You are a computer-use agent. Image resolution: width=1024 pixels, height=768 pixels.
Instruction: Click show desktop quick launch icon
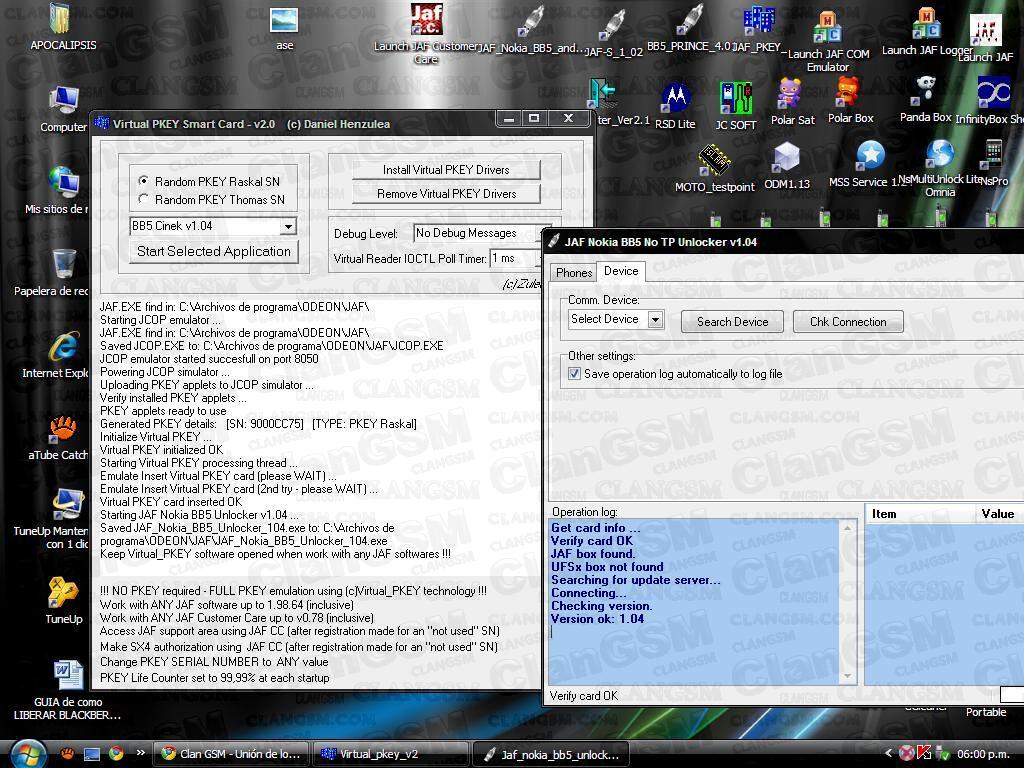pyautogui.click(x=91, y=754)
